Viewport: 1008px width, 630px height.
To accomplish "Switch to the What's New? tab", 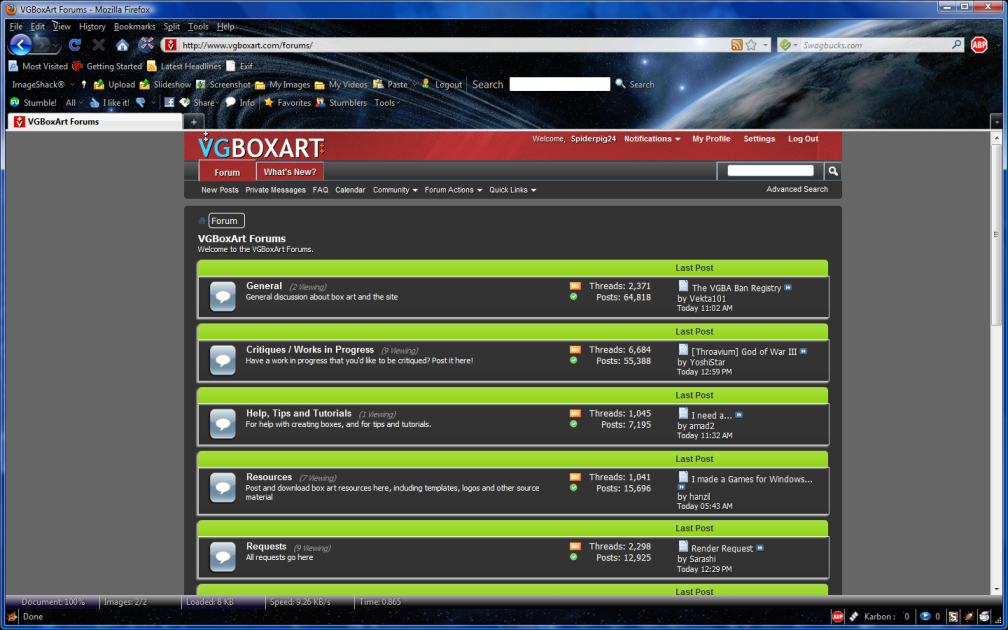I will click(x=290, y=172).
